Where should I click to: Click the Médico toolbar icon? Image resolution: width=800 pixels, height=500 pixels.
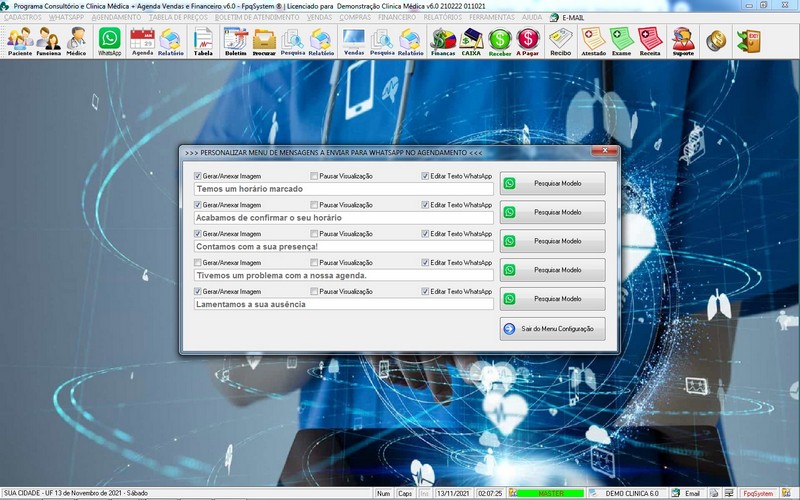(76, 40)
